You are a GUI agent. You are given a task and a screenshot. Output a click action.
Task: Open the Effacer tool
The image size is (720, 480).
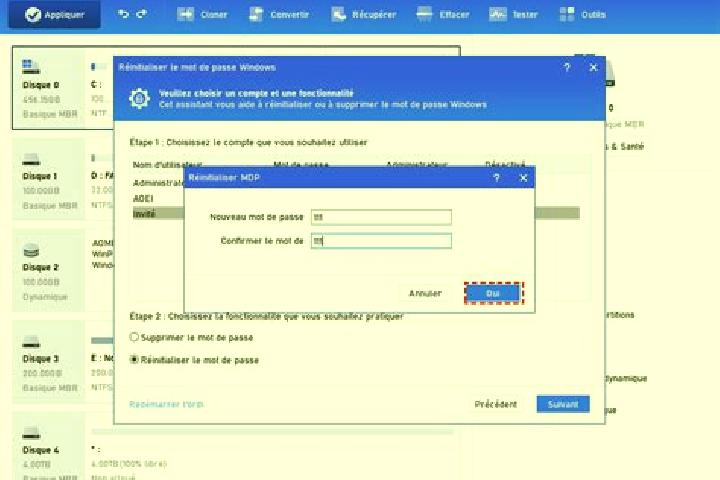(x=443, y=15)
